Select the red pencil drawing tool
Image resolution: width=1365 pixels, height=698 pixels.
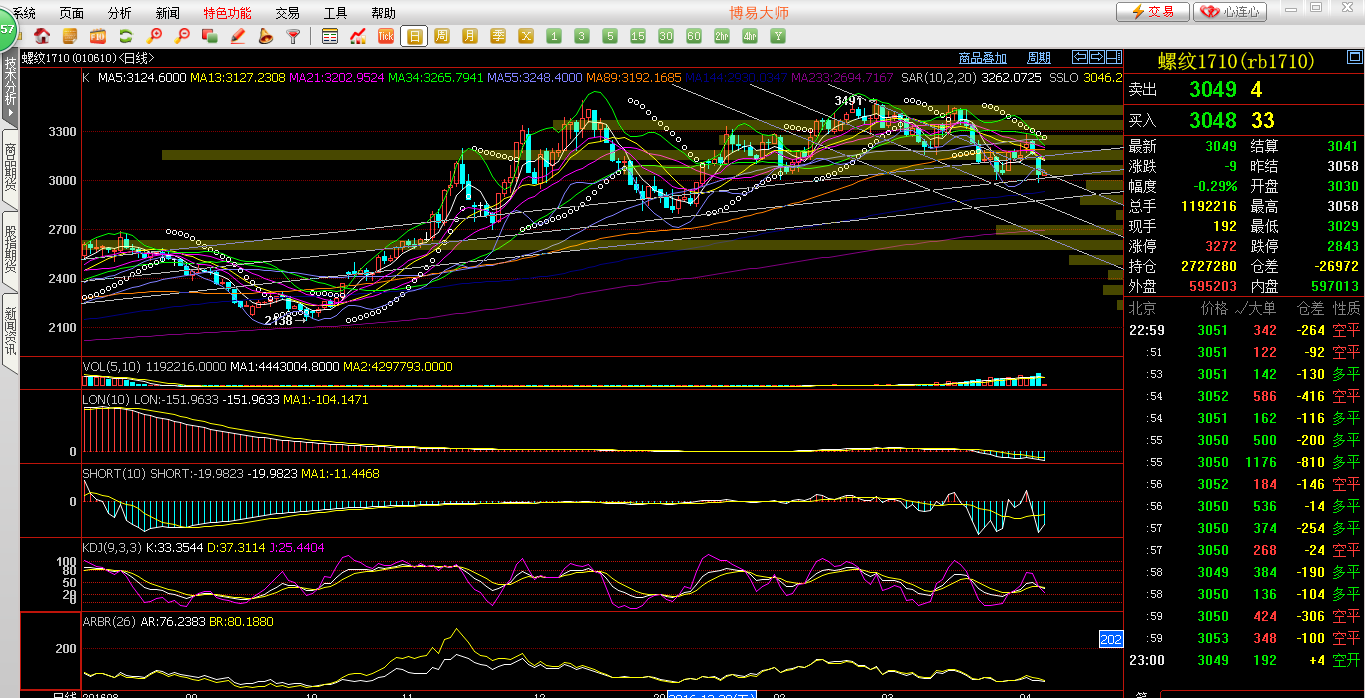click(238, 36)
